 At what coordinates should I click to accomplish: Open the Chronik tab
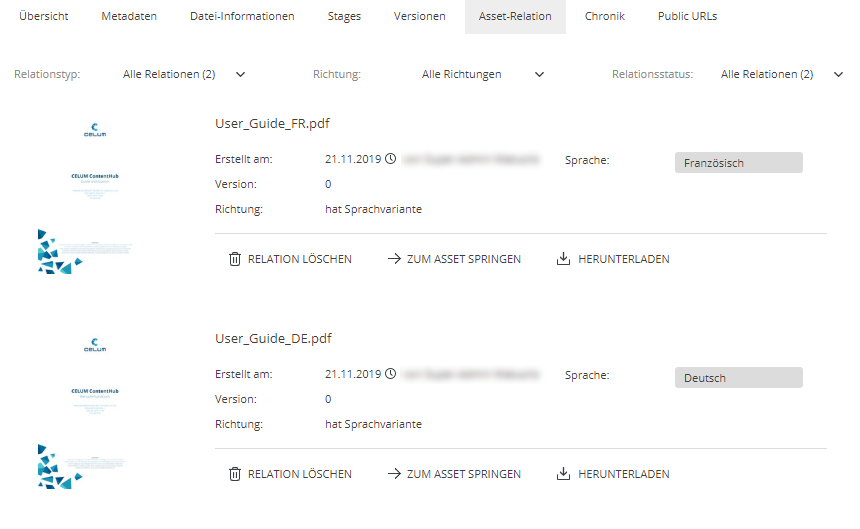(605, 17)
